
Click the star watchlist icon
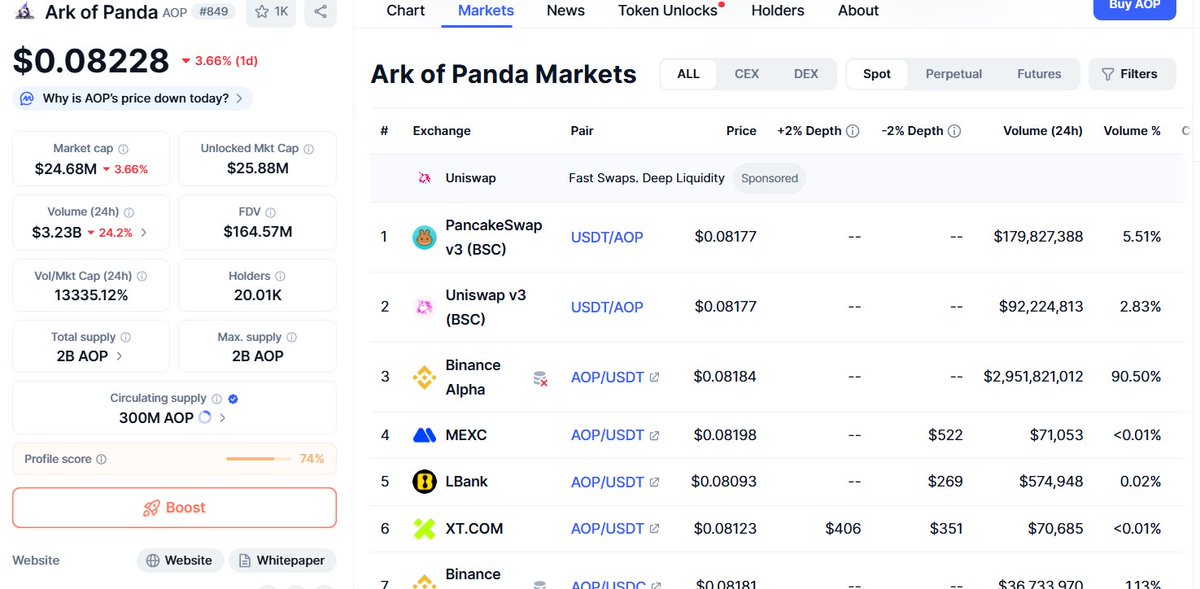point(262,12)
